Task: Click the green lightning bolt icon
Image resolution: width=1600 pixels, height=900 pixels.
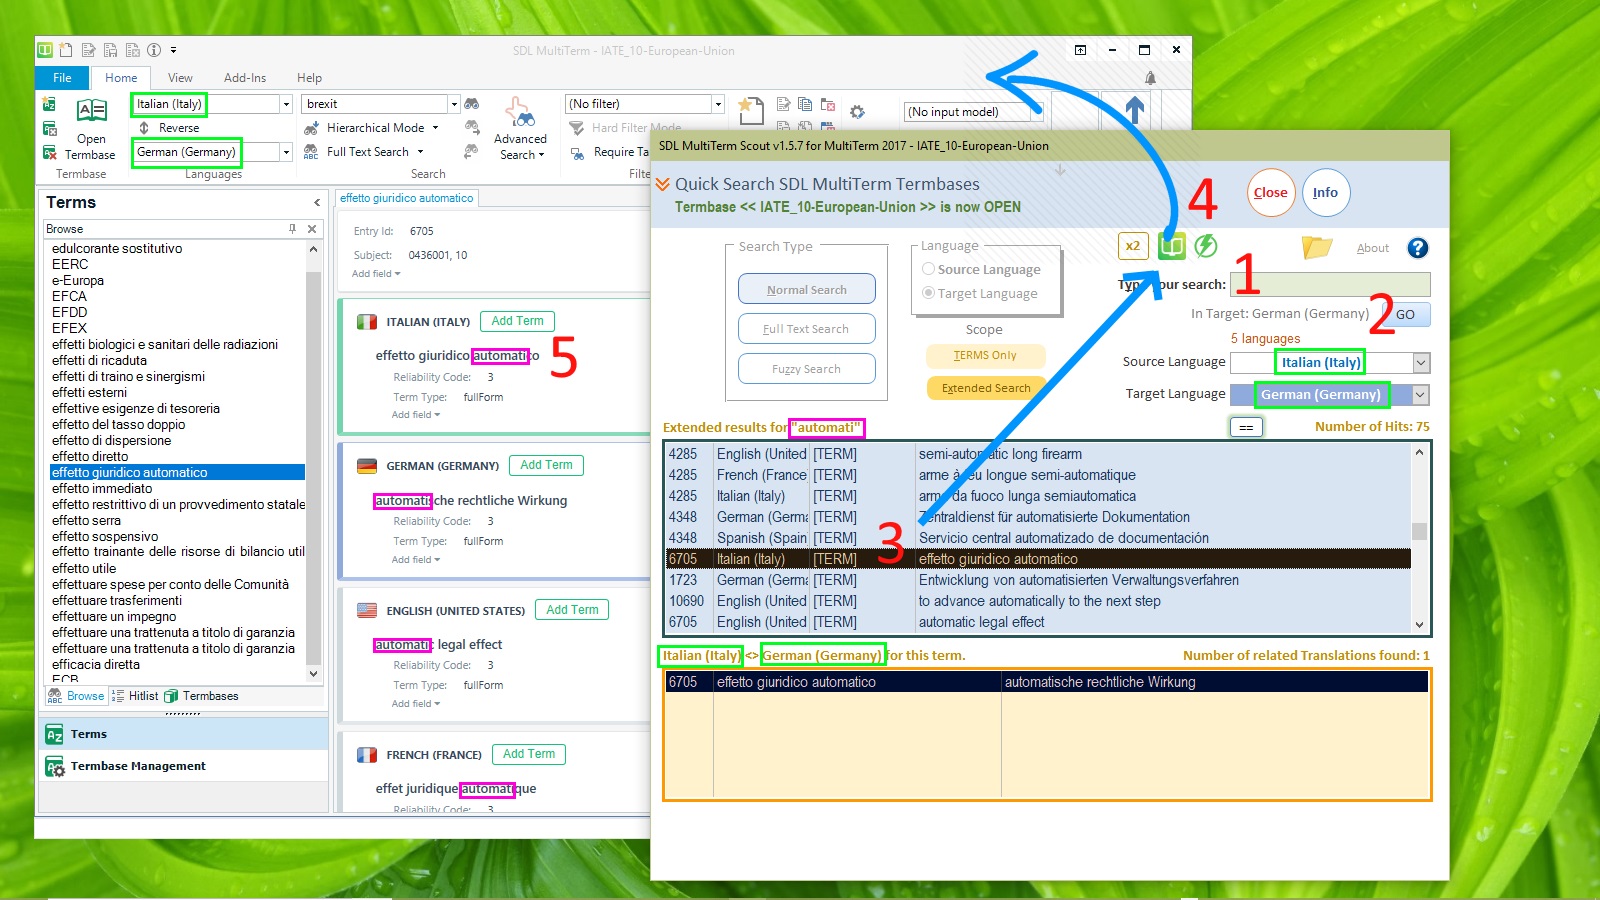Action: [1206, 246]
